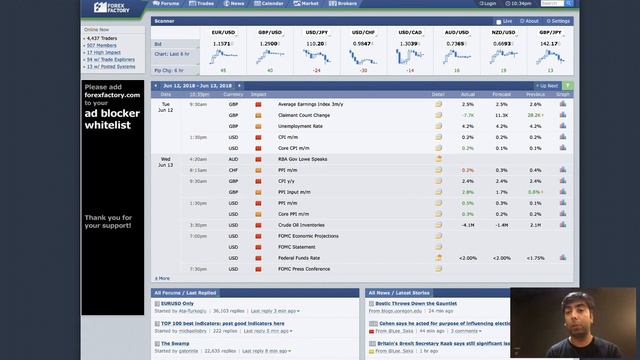Open the Forums menu
The image size is (640, 360).
click(166, 3)
